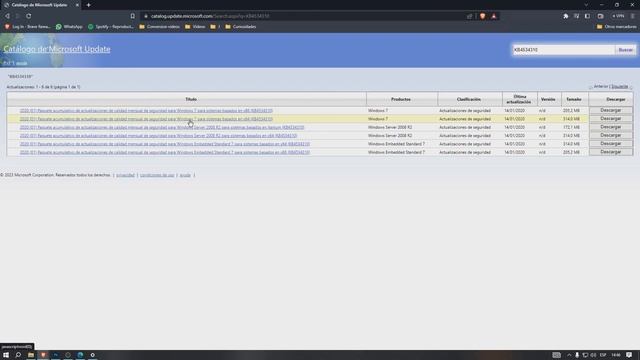Open the WhatsApp bookmark
Viewport: 640px width, 360px height.
point(69,27)
